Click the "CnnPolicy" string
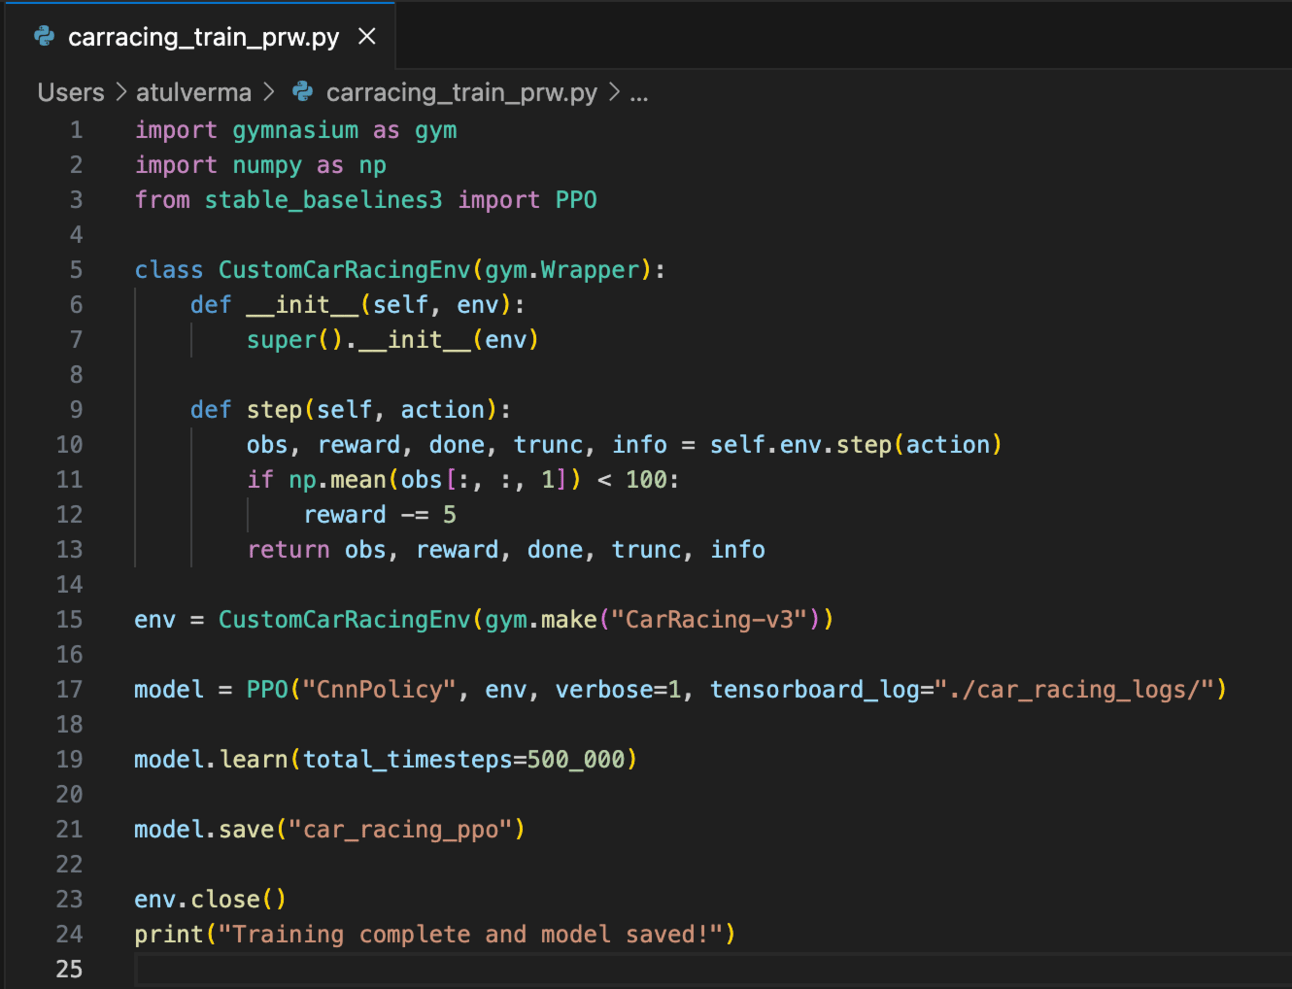The width and height of the screenshot is (1292, 989). coord(379,691)
